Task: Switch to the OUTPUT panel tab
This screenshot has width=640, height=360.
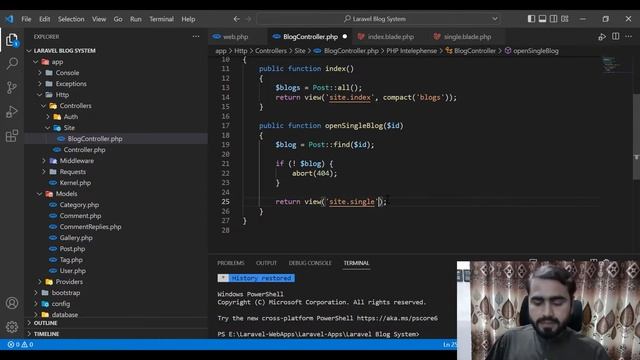Action: 266,263
